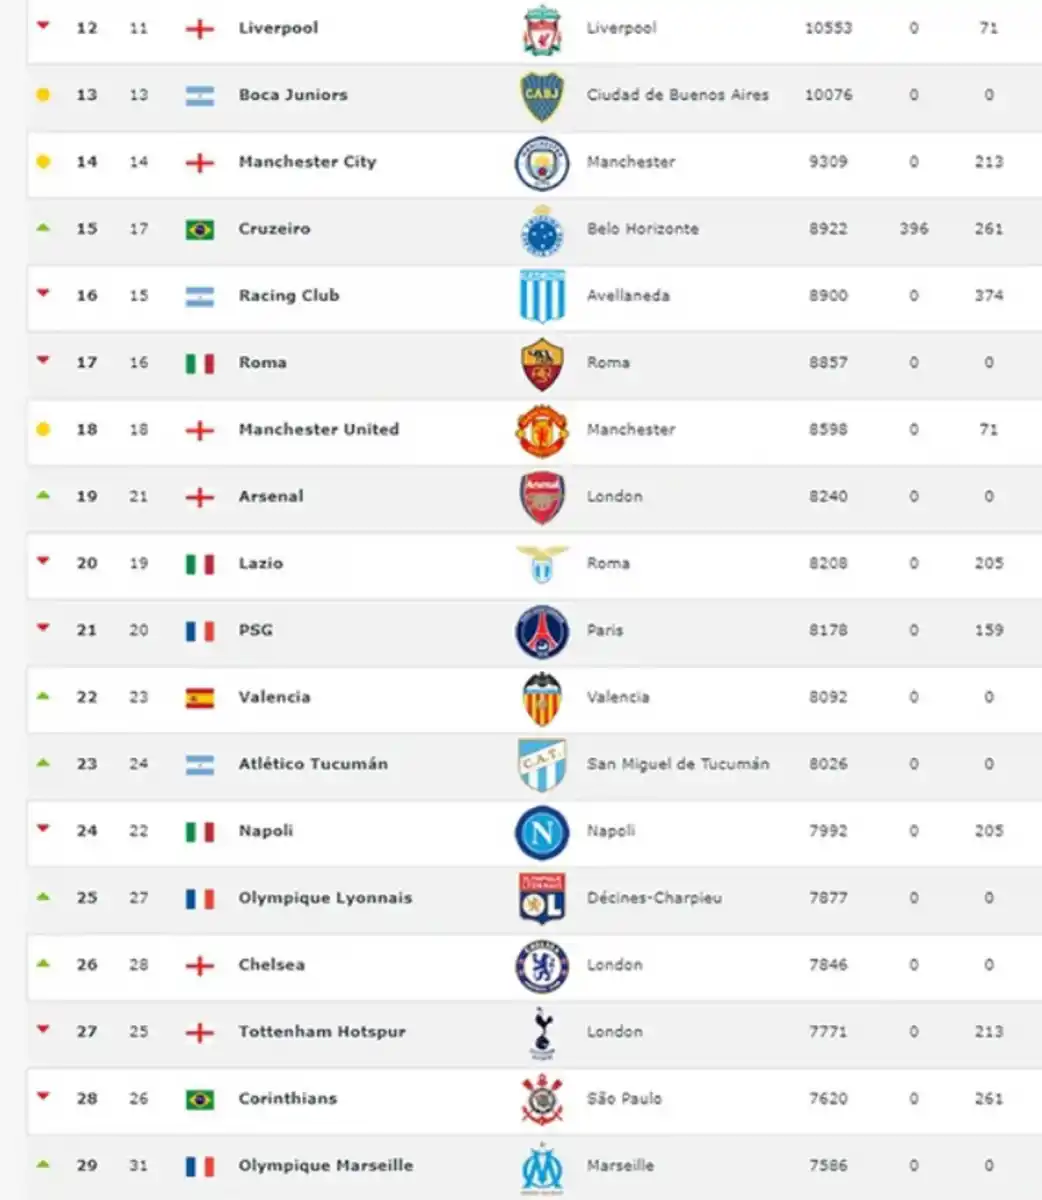This screenshot has width=1042, height=1200.
Task: Click the Valencia bat crest
Action: coord(541,698)
